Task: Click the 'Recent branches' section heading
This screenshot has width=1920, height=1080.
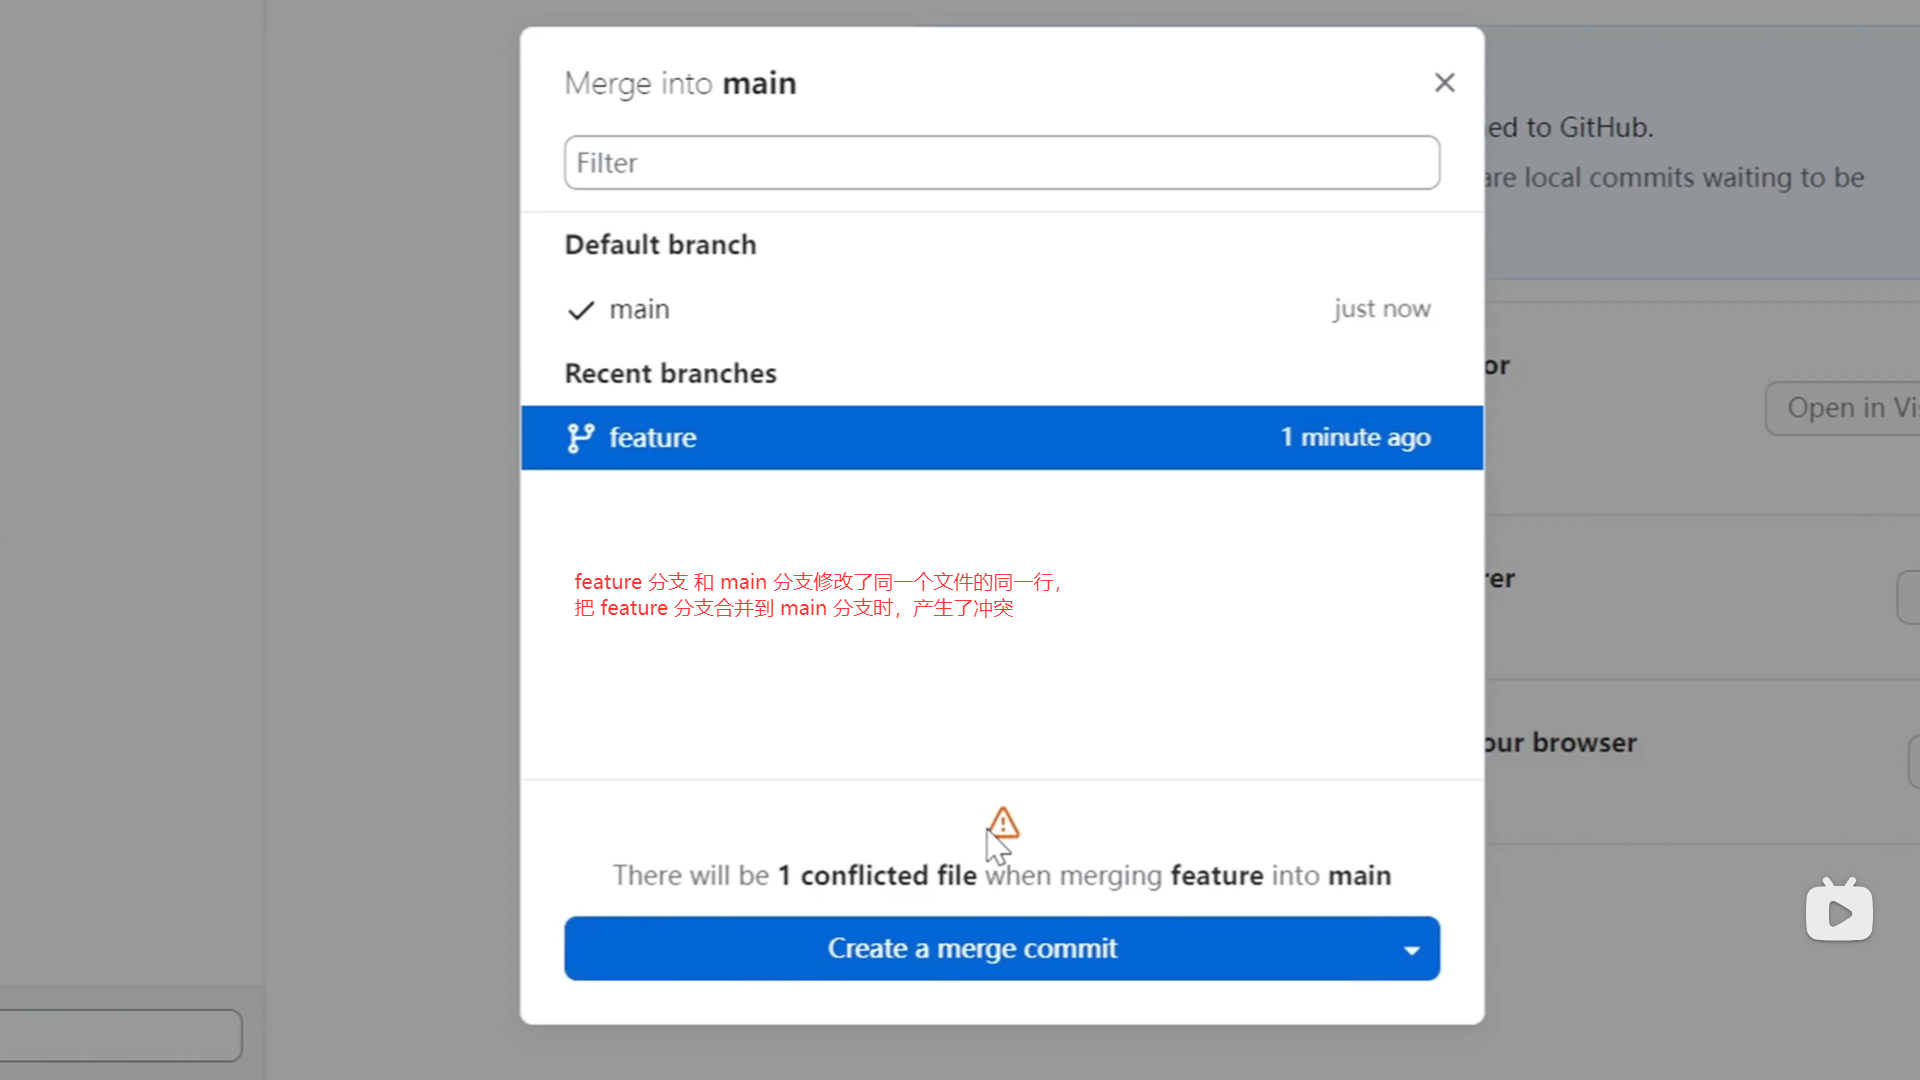Action: (670, 373)
